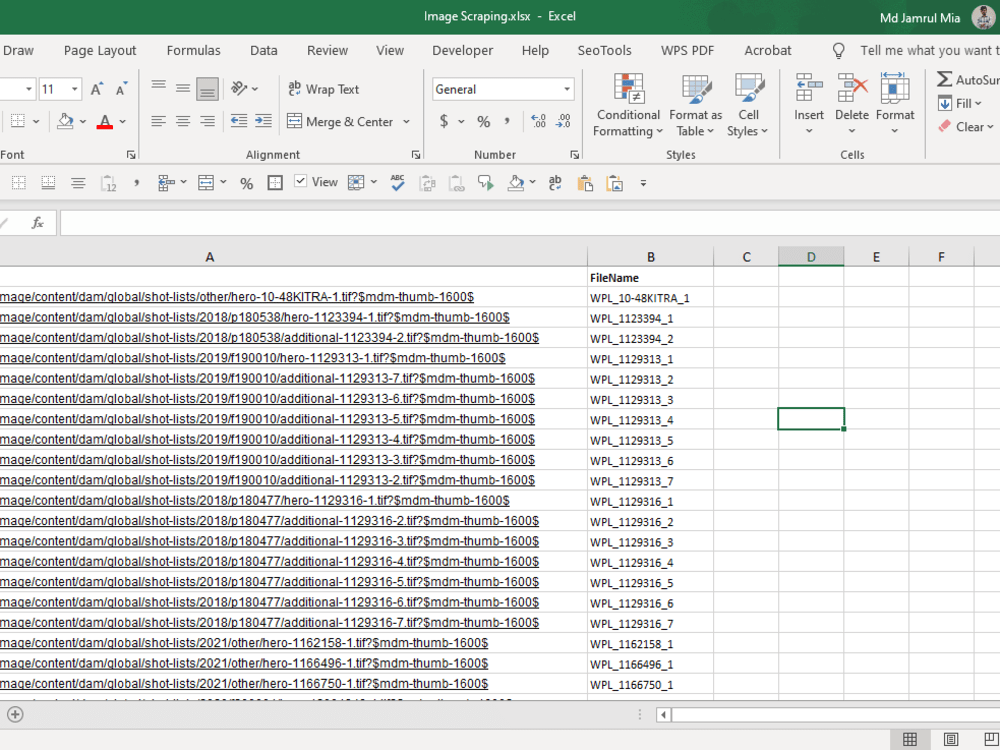Image resolution: width=1000 pixels, height=750 pixels.
Task: Open Format as Table gallery
Action: point(695,105)
